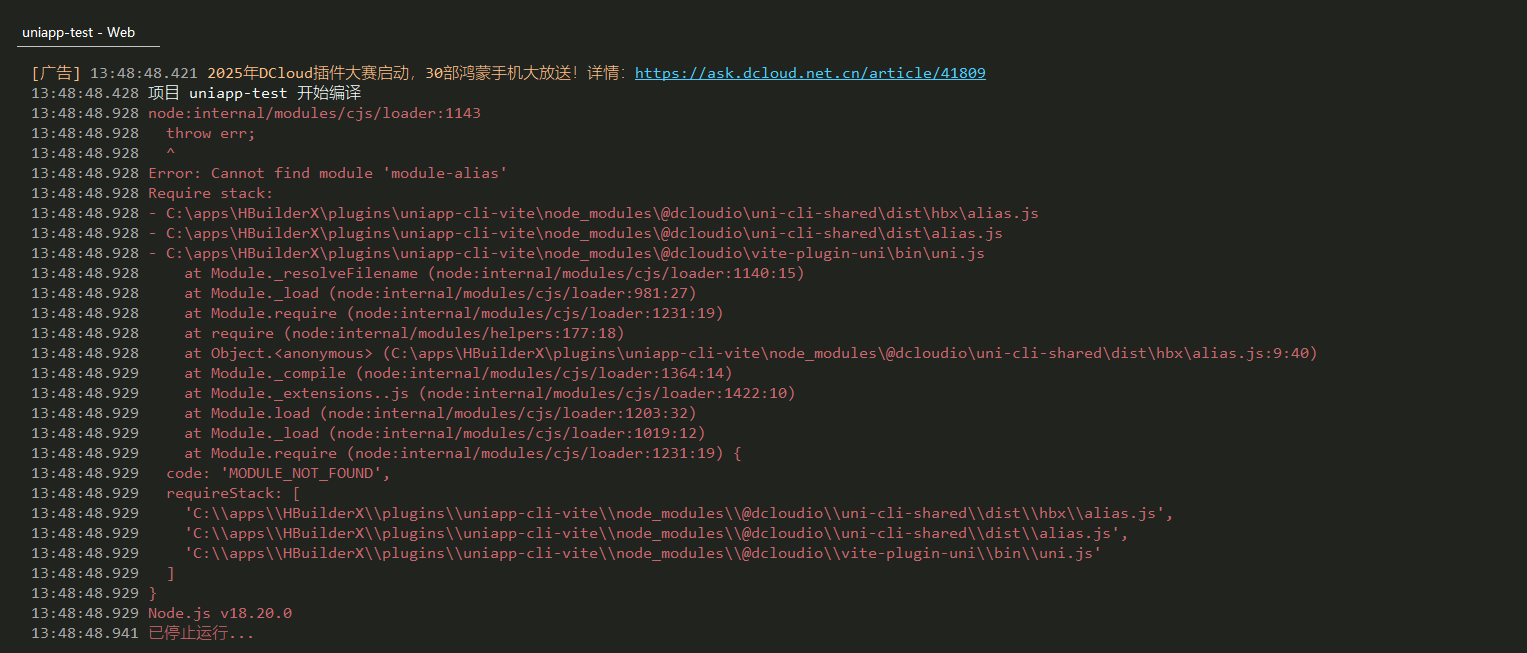Screen dimensions: 1527x653
Task: Click the 'at Module._extensions..js' stack line
Action: tap(490, 393)
